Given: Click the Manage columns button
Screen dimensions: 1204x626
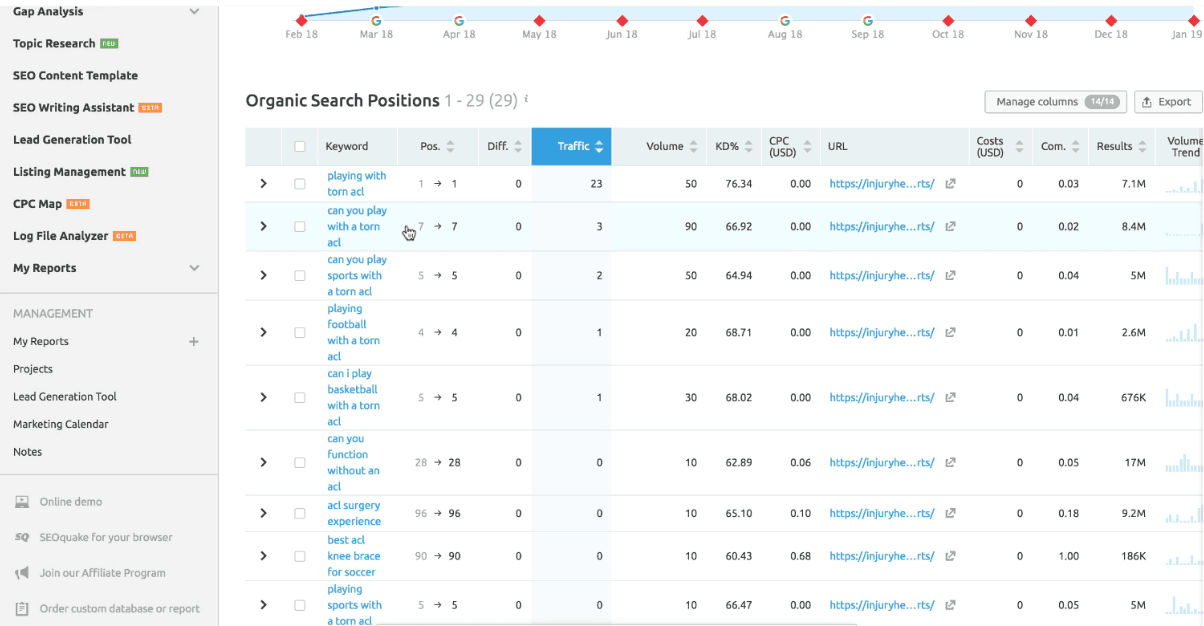Looking at the screenshot, I should pos(1055,102).
